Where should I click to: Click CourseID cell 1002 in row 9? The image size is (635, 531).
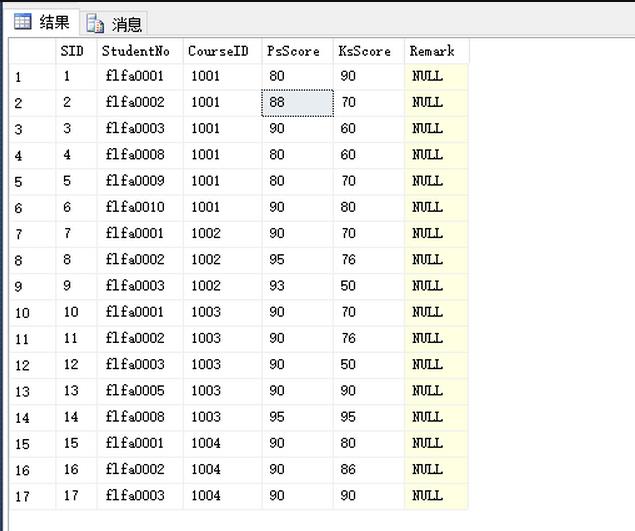click(222, 286)
